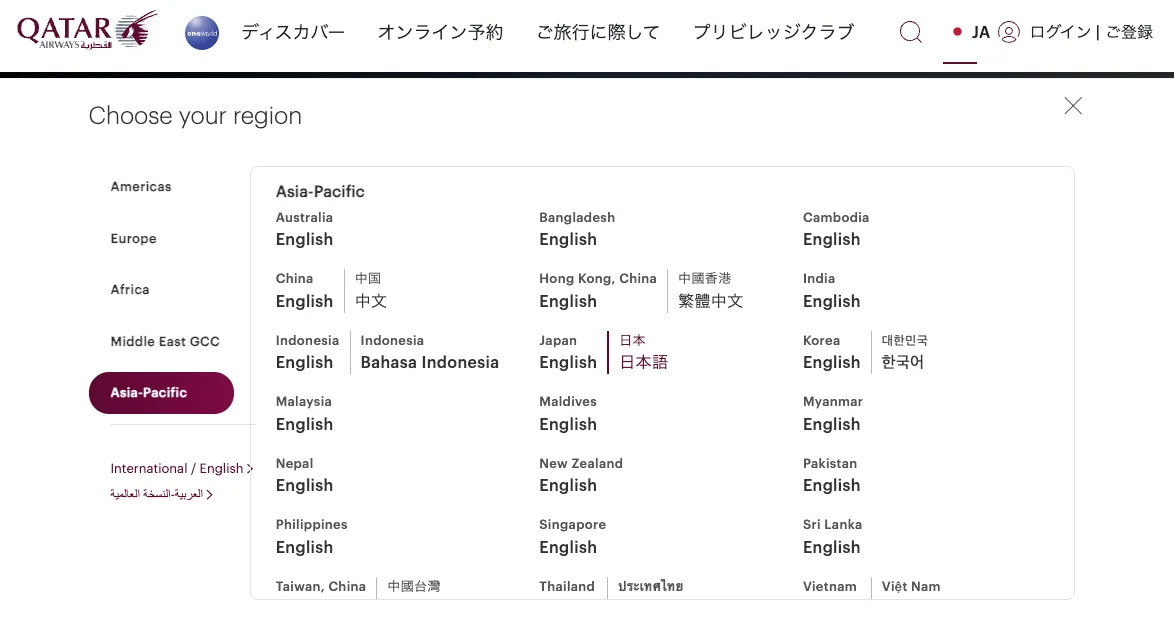Choose English under Philippines
Image resolution: width=1174 pixels, height=619 pixels.
(x=304, y=547)
